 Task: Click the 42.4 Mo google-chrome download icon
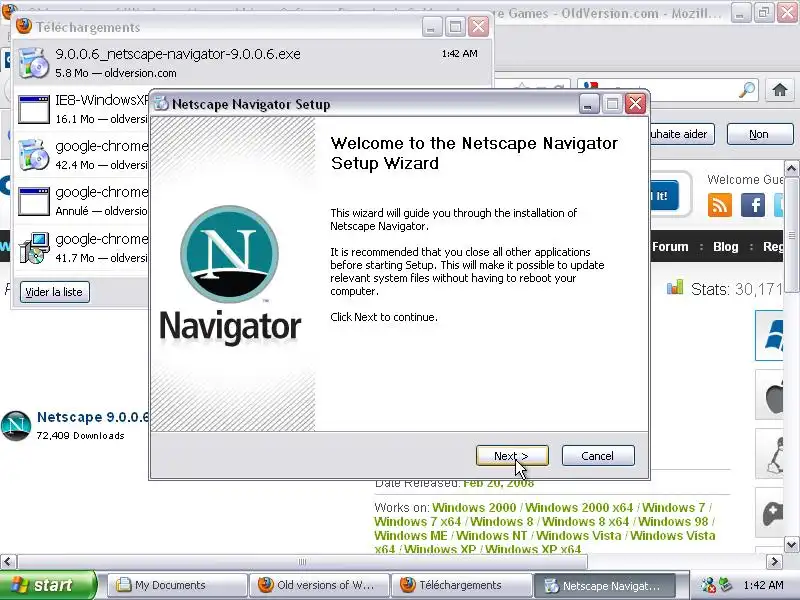point(34,155)
